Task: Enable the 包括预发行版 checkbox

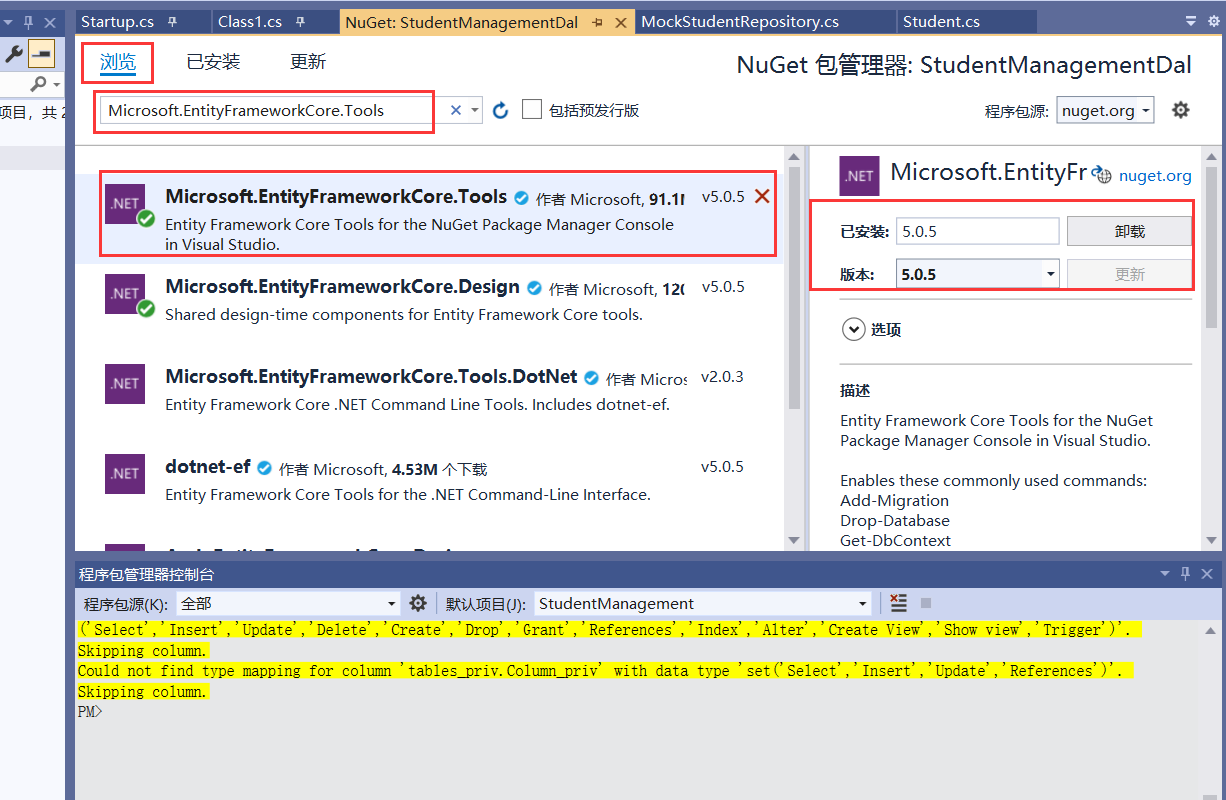Action: [x=531, y=110]
